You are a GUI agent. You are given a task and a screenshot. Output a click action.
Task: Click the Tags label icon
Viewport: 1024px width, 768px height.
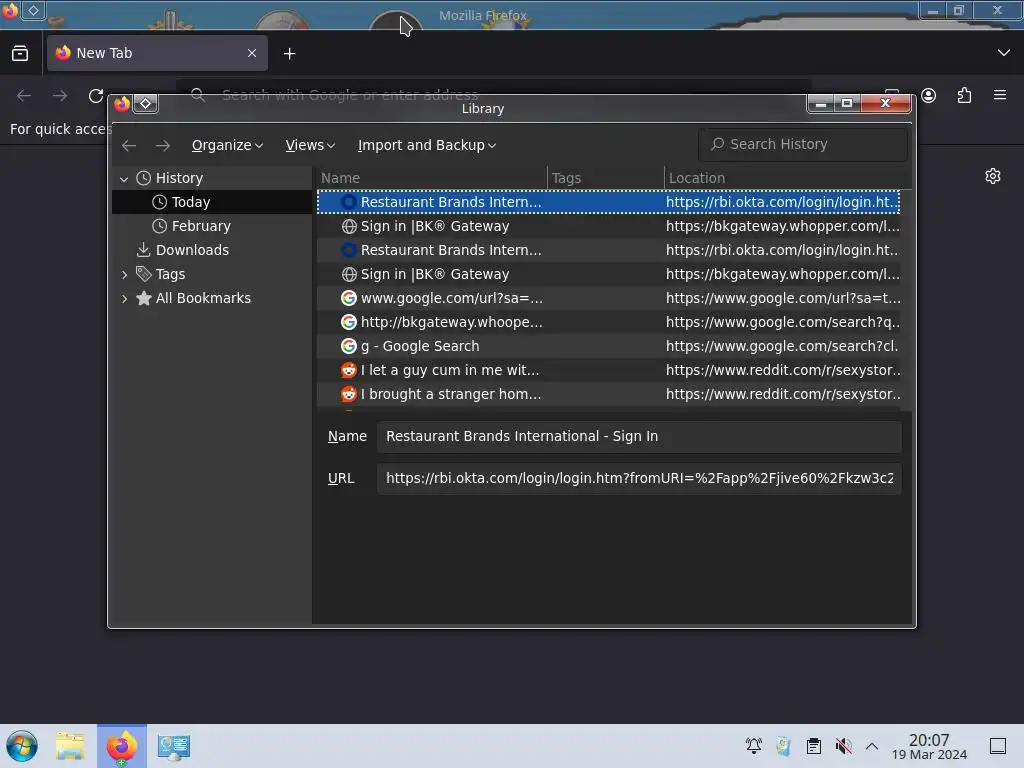(144, 274)
